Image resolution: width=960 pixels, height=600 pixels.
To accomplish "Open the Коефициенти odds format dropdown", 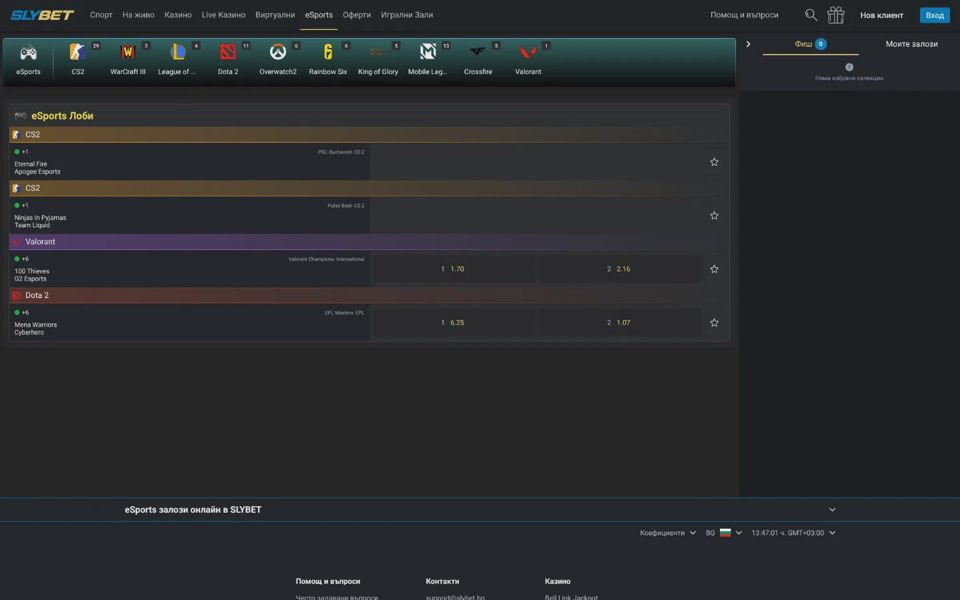I will (668, 533).
